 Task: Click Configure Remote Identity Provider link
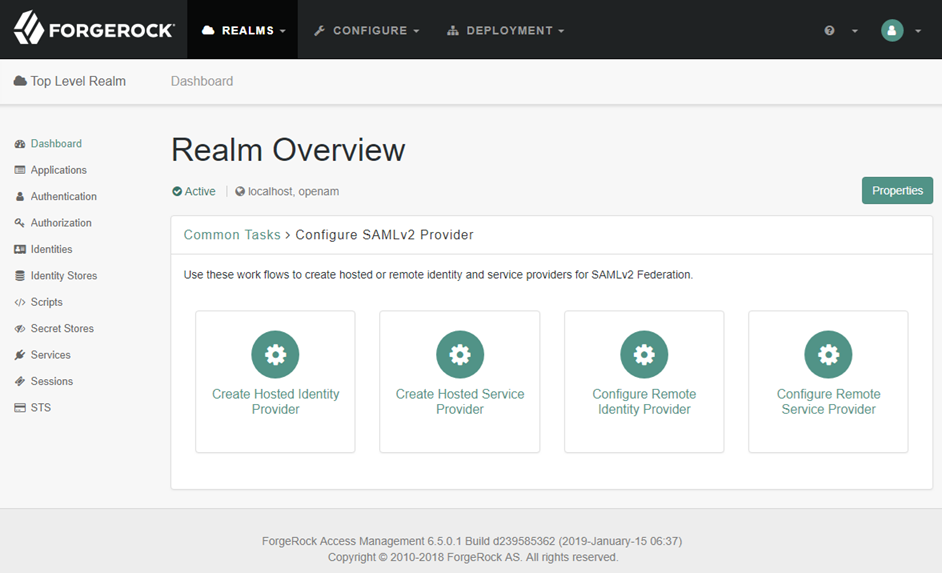(644, 401)
